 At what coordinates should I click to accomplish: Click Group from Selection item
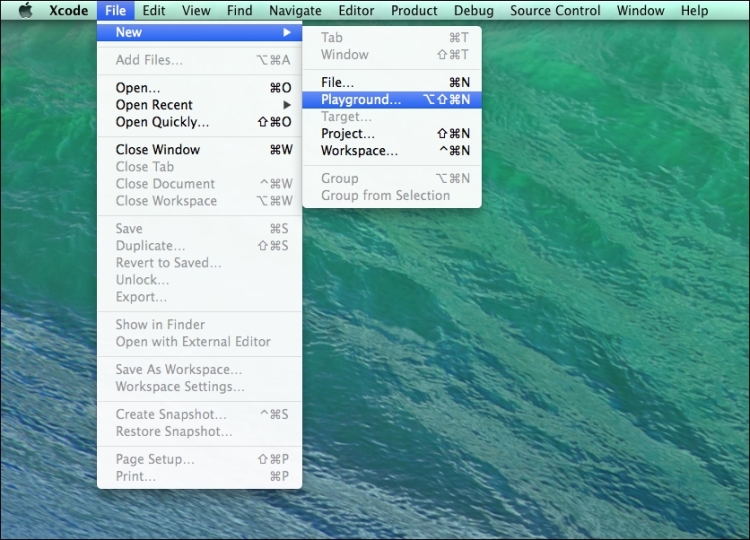coord(392,196)
